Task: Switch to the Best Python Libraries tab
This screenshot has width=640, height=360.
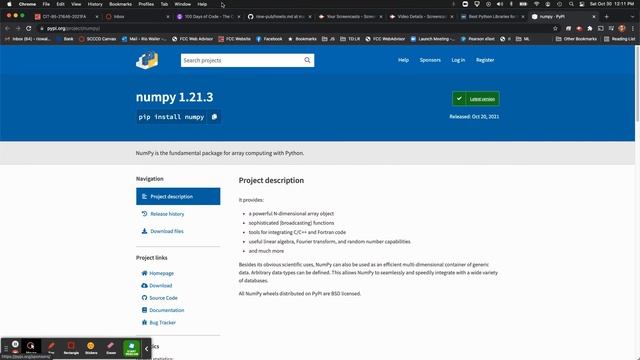Action: tap(492, 16)
